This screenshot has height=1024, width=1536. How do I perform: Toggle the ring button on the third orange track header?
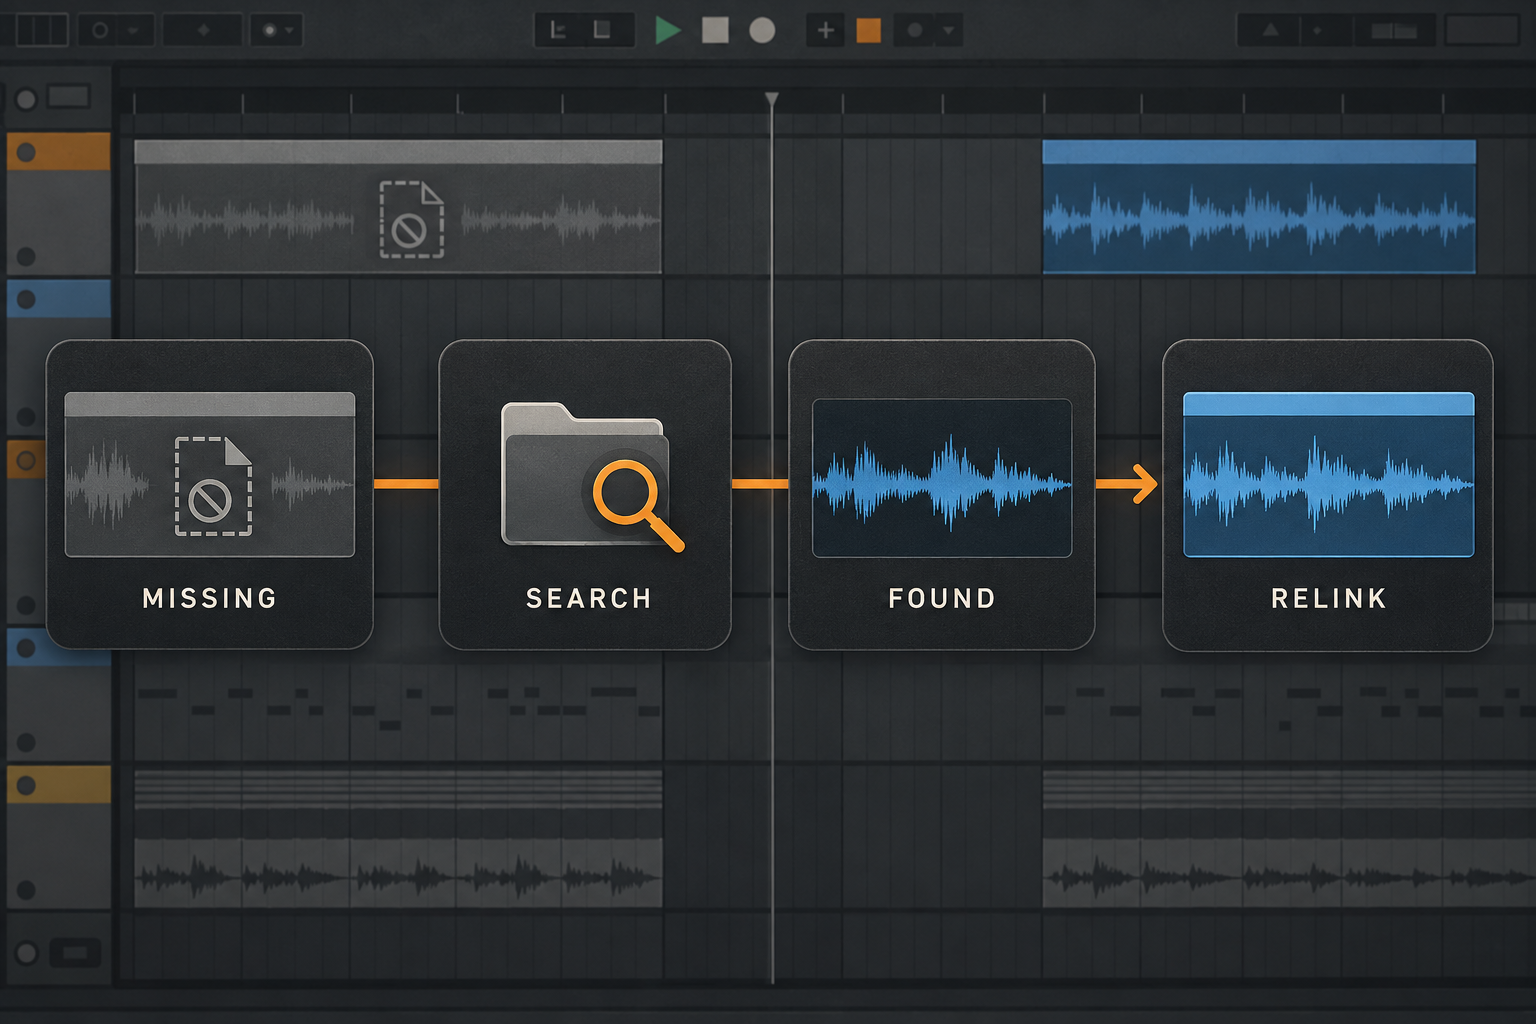coord(26,461)
